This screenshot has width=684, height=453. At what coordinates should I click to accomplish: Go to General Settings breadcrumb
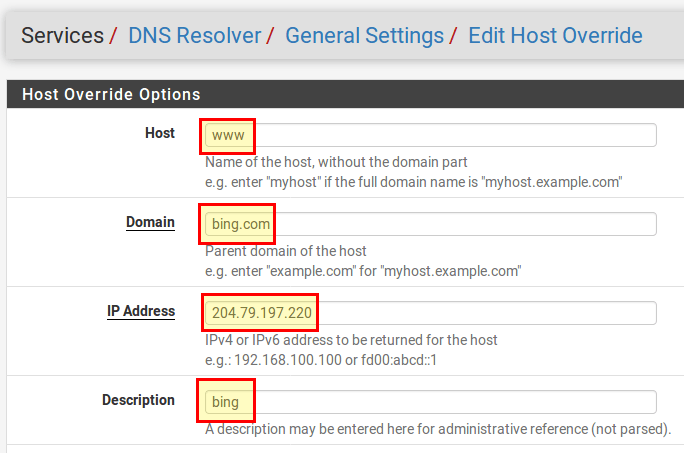coord(364,36)
